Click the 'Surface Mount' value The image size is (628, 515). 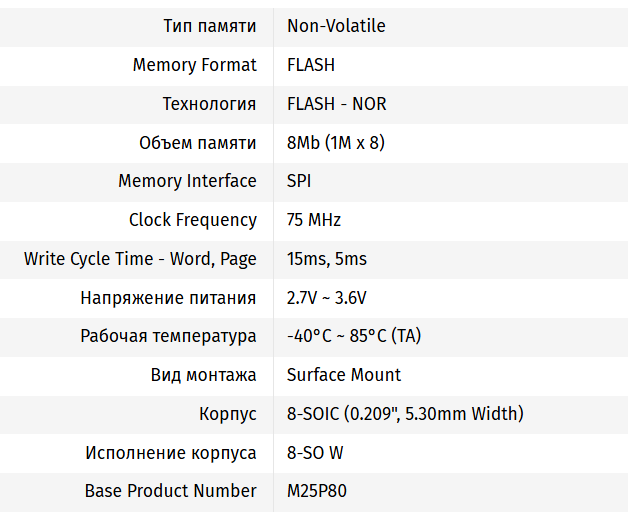344,375
